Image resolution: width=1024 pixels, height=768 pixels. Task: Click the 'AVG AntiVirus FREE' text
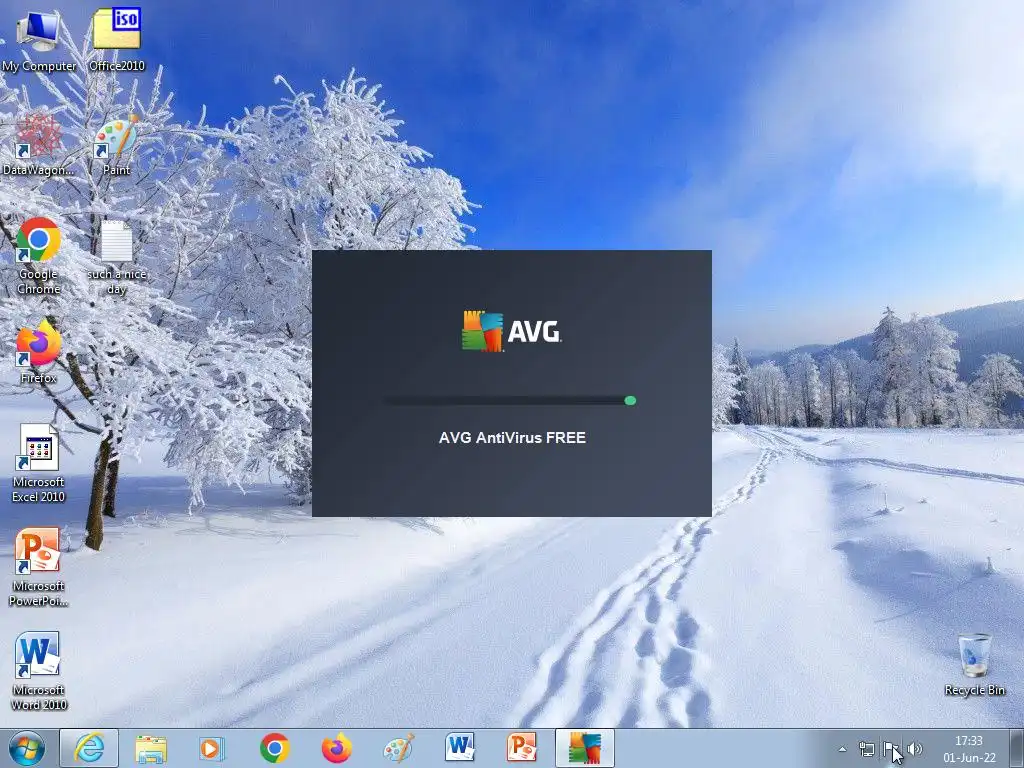(x=512, y=438)
